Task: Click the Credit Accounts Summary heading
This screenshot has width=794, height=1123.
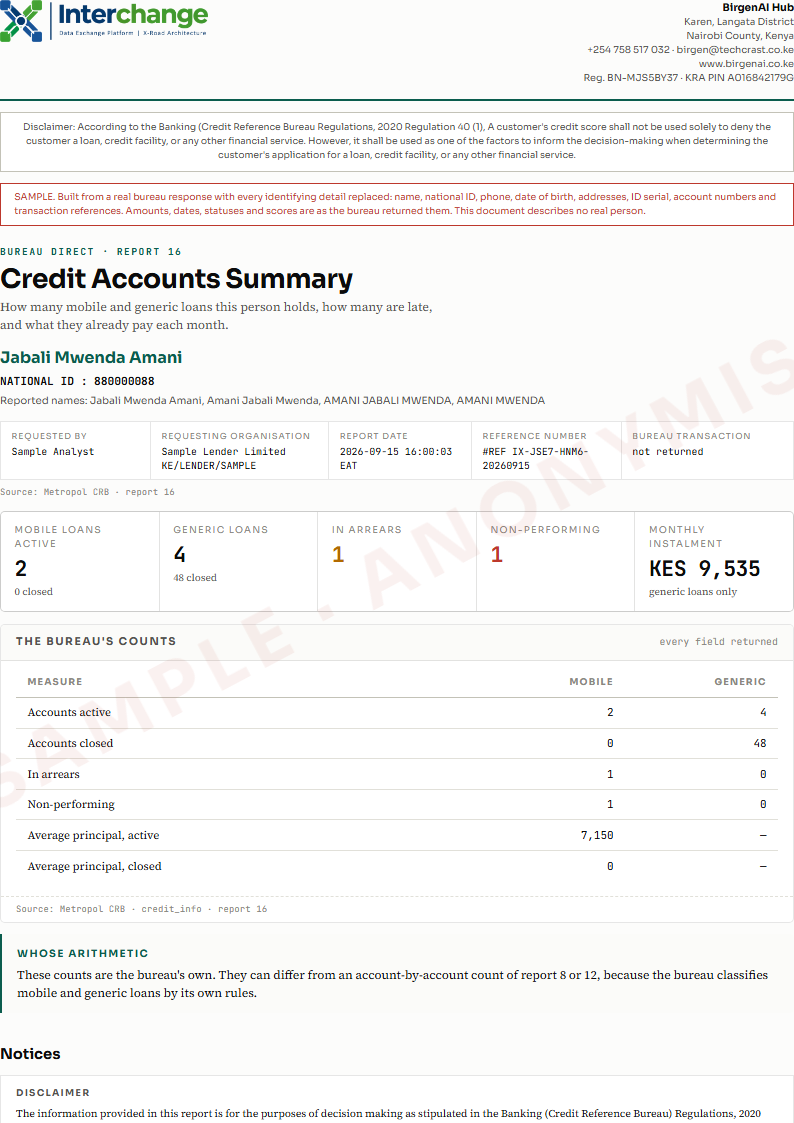Action: pos(177,279)
